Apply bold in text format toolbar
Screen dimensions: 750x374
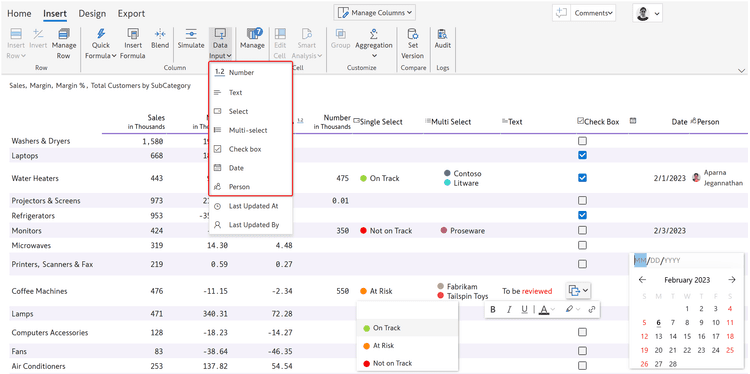coord(493,309)
